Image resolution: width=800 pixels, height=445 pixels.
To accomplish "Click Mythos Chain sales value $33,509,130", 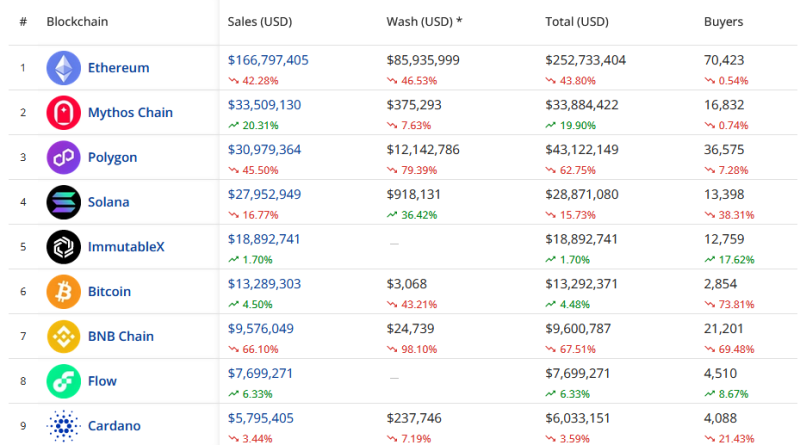I will click(x=264, y=105).
